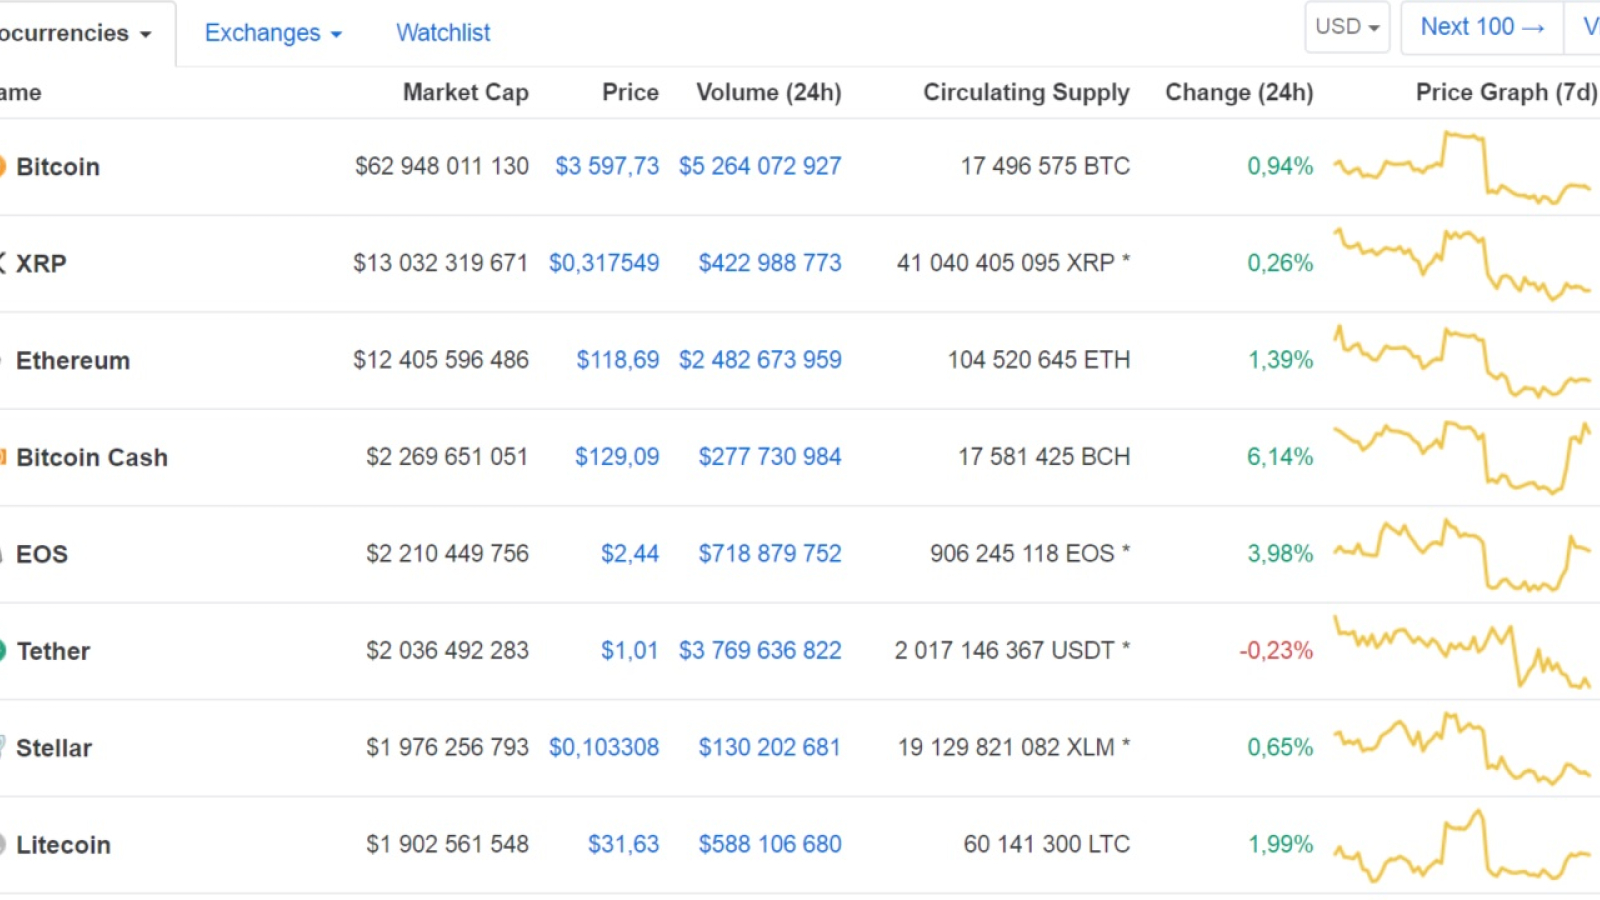Open XRP volume $422 988 773
1600x900 pixels.
(770, 263)
